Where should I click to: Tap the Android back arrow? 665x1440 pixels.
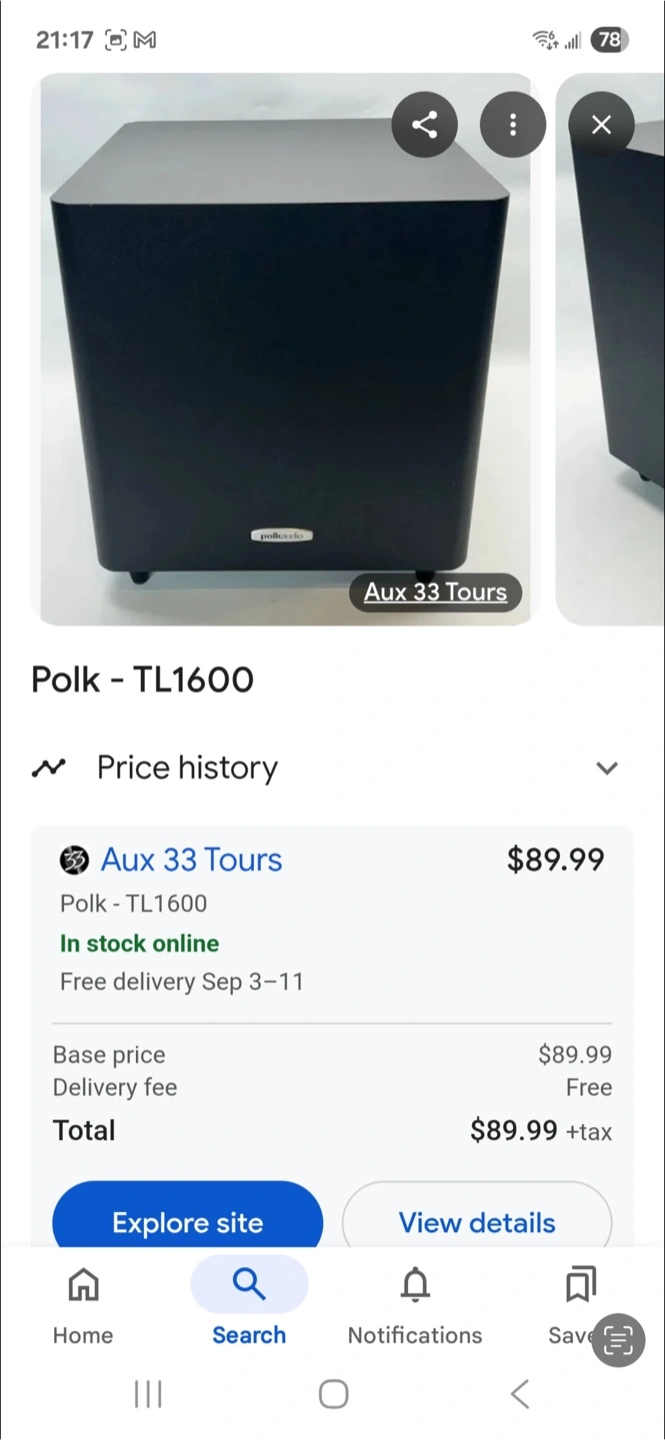tap(519, 1394)
